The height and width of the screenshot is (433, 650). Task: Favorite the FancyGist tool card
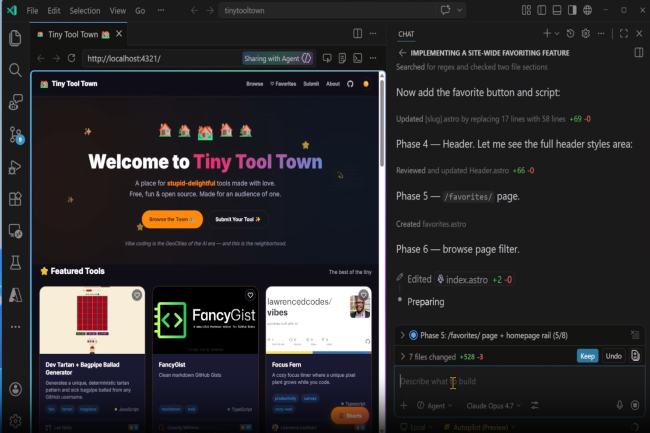point(251,296)
